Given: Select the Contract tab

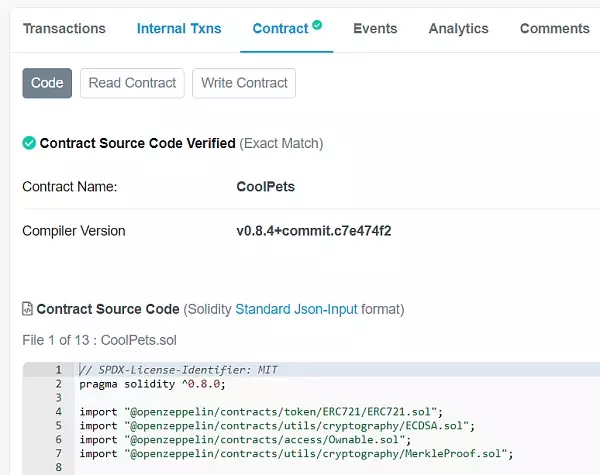Looking at the screenshot, I should click(x=280, y=29).
